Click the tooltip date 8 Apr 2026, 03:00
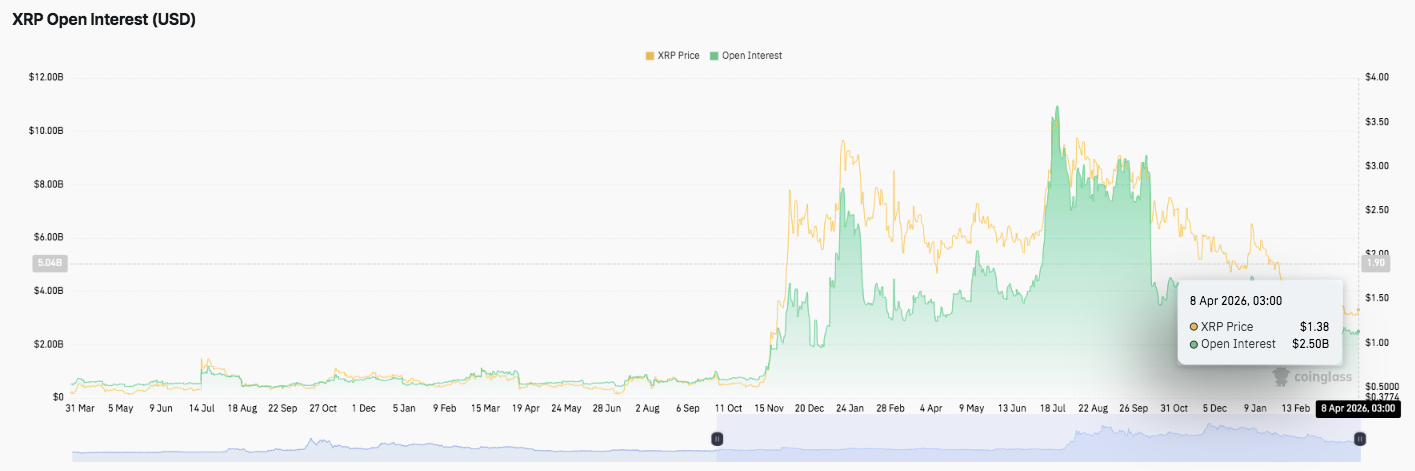1415x471 pixels. click(1236, 300)
